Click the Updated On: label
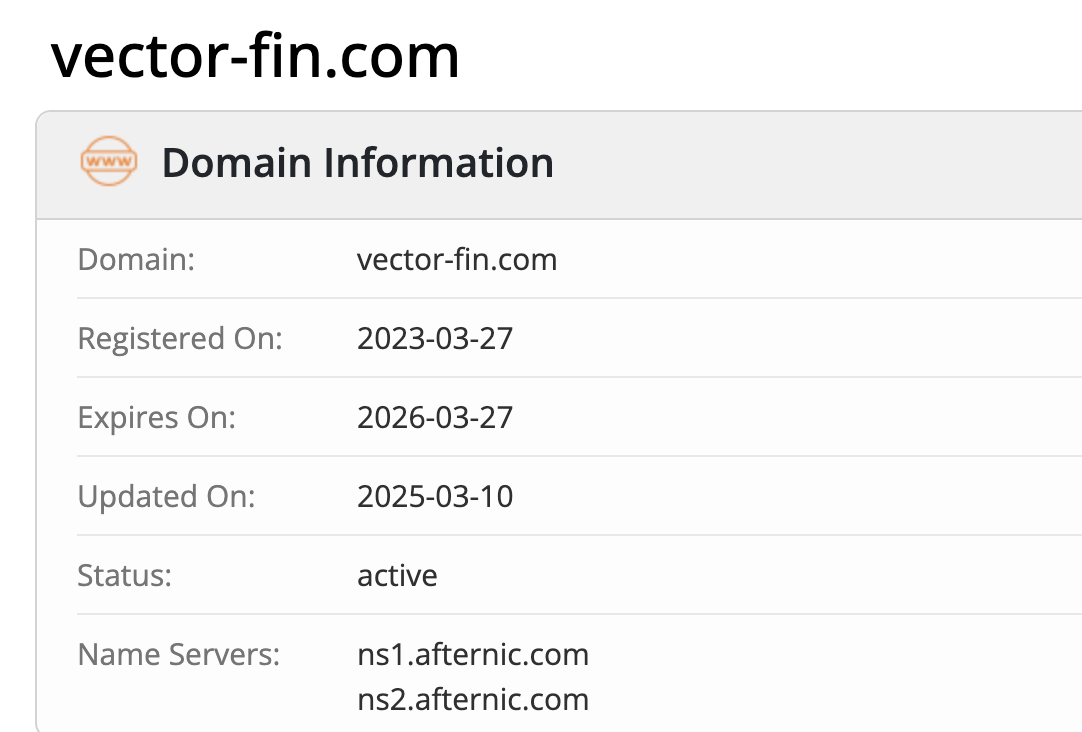Image resolution: width=1082 pixels, height=732 pixels. click(x=166, y=497)
